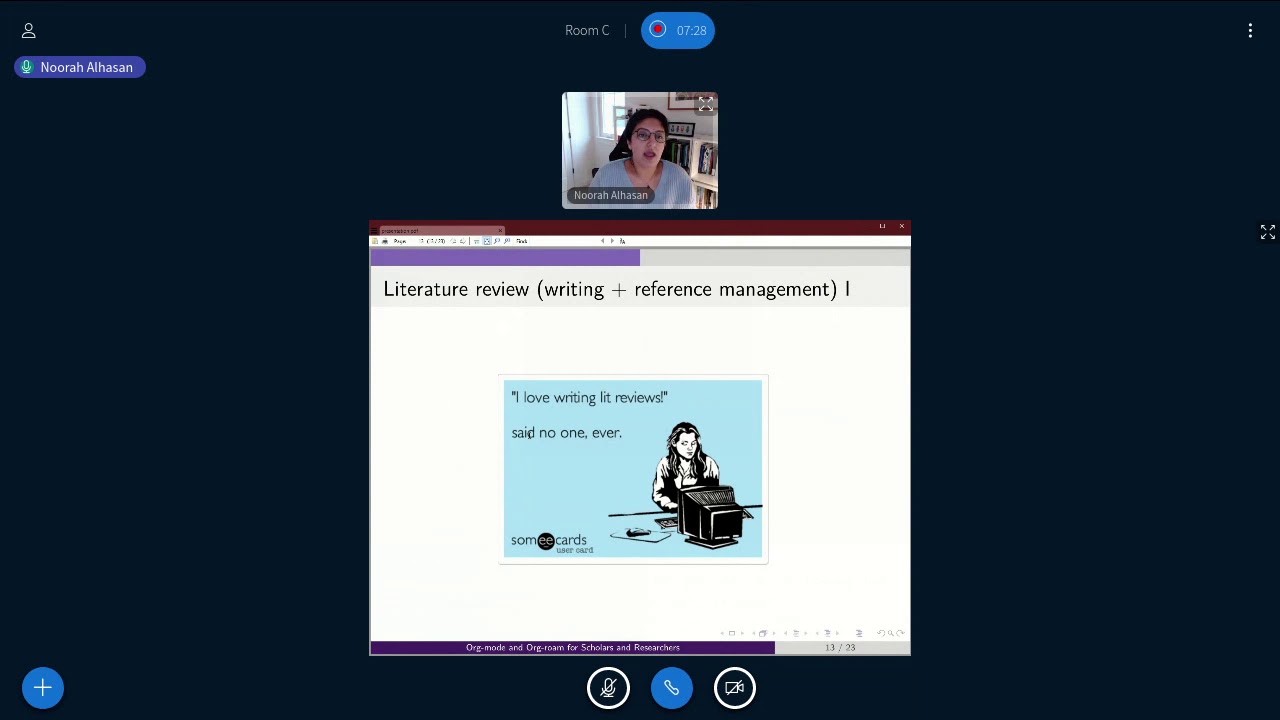1280x720 pixels.
Task: Click the zoom in magnifier in PDF toolbar
Action: (x=507, y=241)
